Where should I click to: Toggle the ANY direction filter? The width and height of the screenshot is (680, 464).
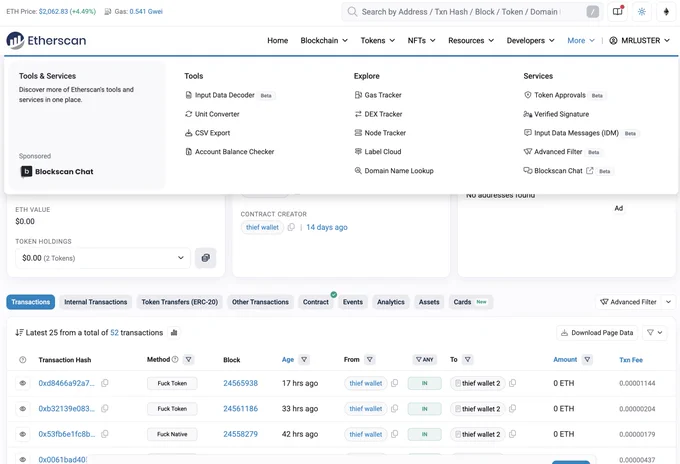425,359
